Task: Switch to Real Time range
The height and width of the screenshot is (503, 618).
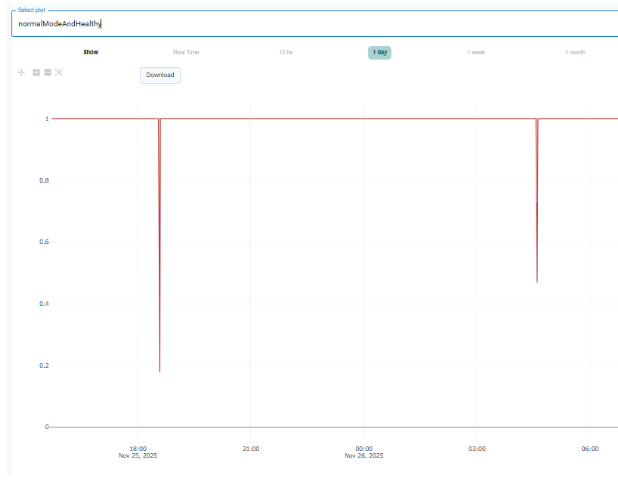Action: tap(186, 52)
